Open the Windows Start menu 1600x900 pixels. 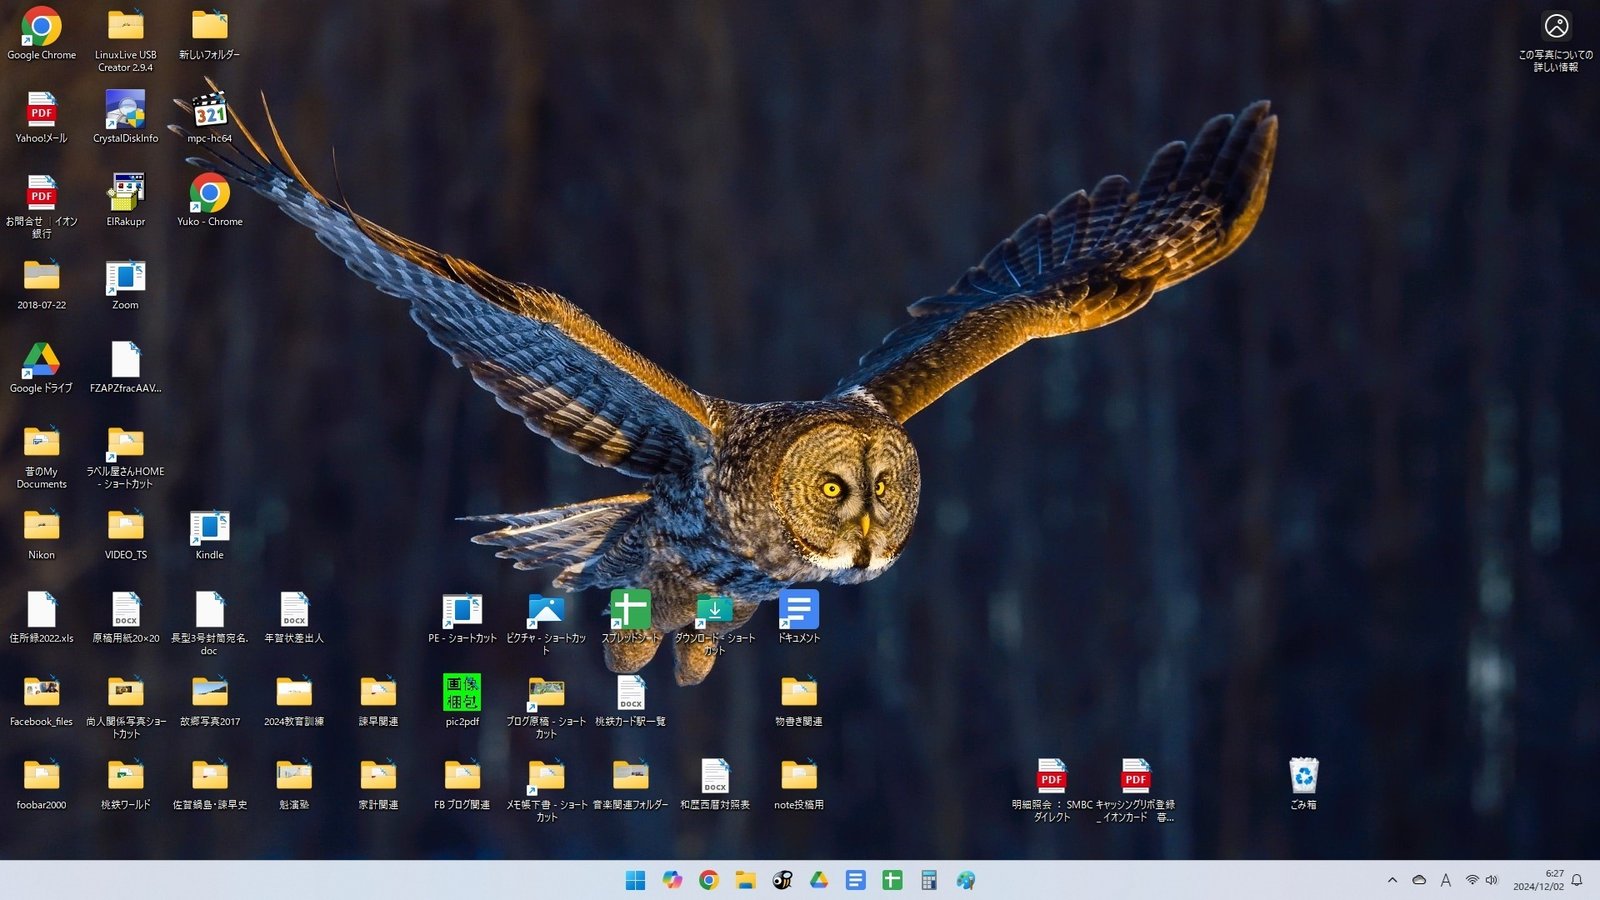coord(635,880)
